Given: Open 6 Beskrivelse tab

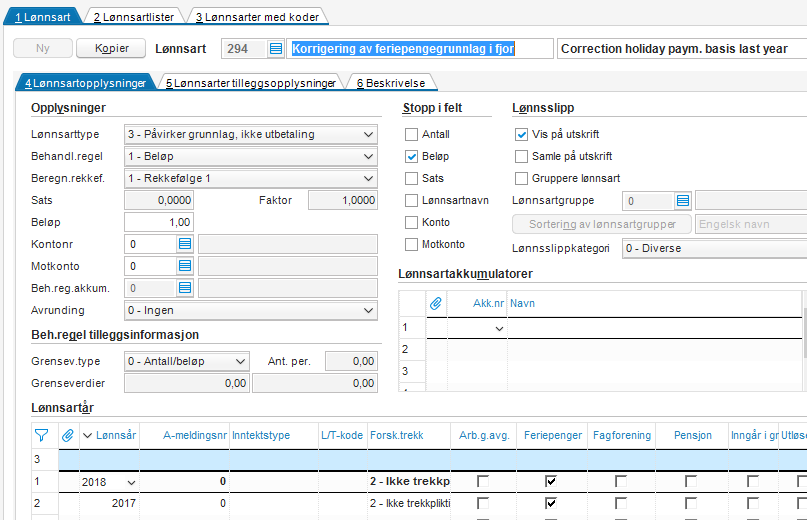Looking at the screenshot, I should [391, 83].
